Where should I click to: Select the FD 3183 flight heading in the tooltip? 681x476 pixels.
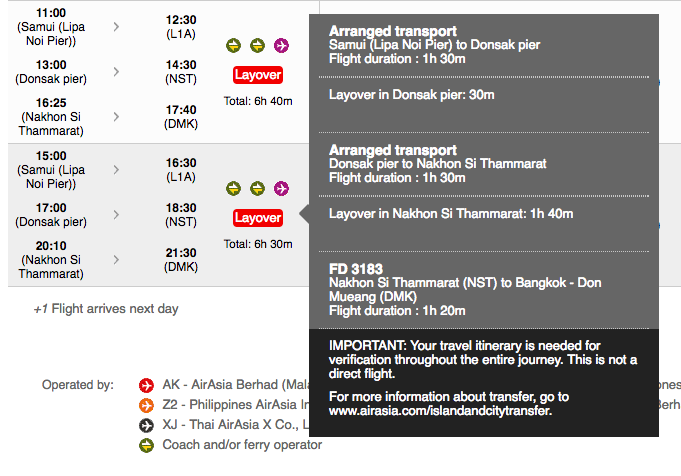pos(356,269)
